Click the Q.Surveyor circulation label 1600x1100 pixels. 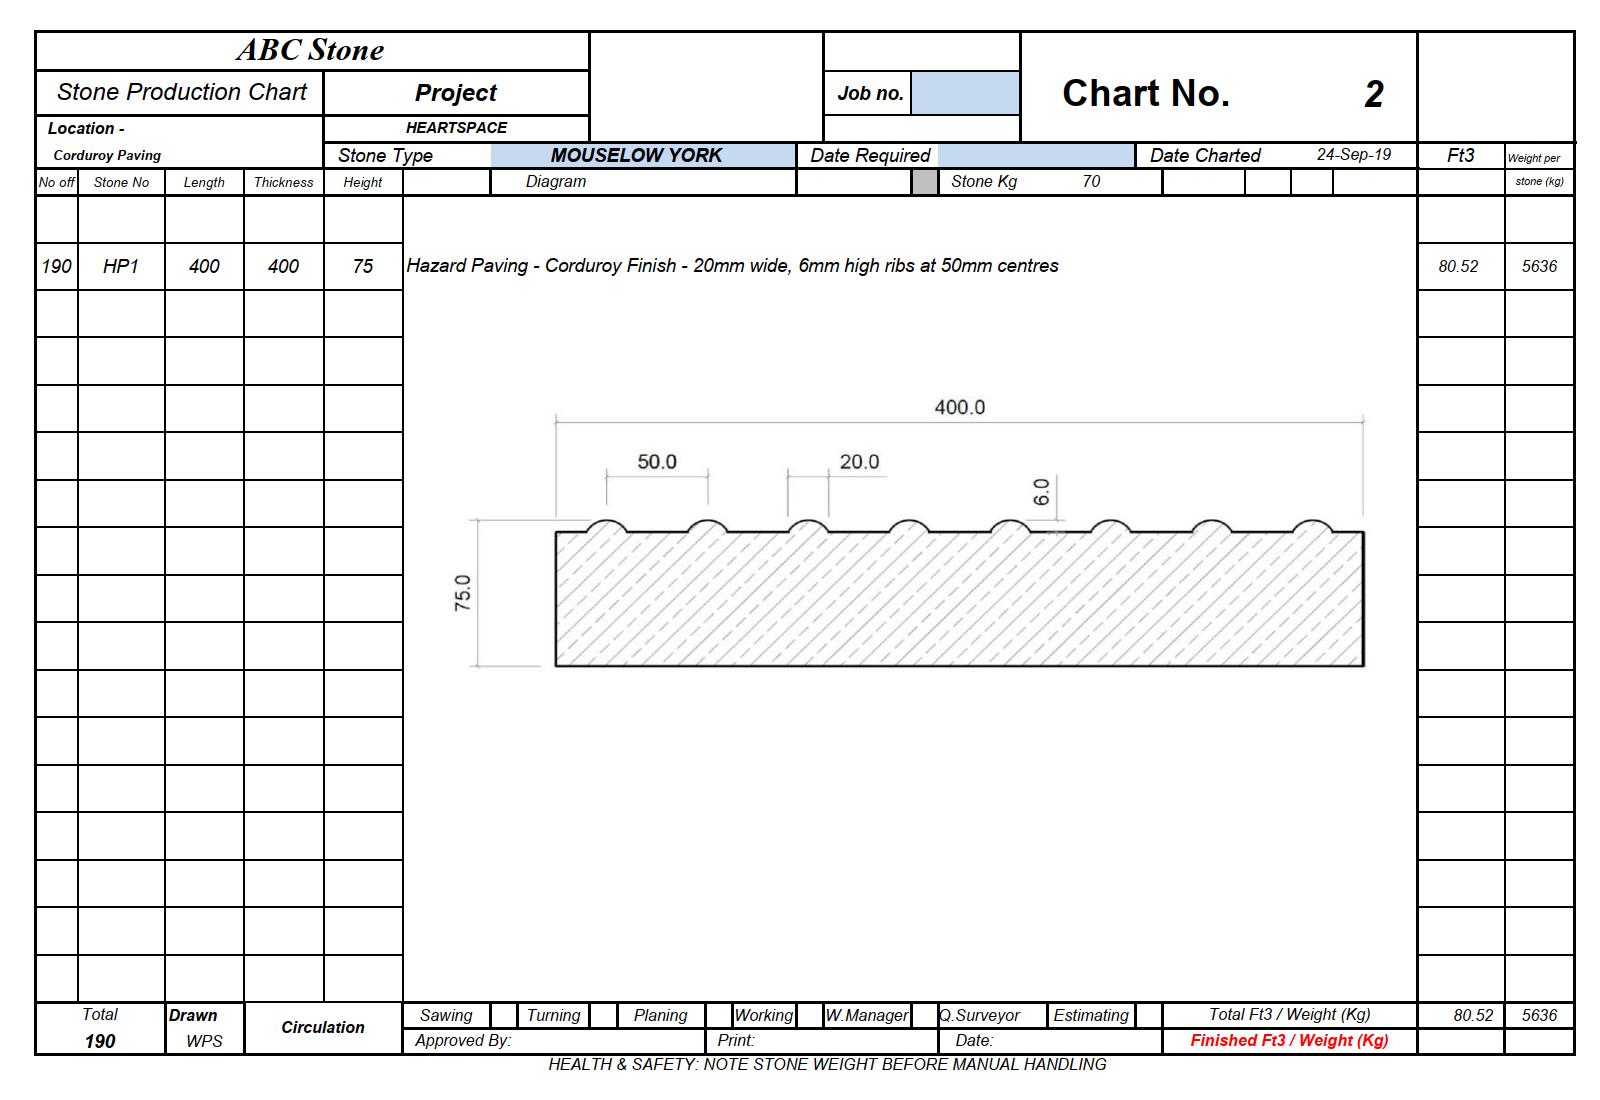click(x=979, y=1015)
